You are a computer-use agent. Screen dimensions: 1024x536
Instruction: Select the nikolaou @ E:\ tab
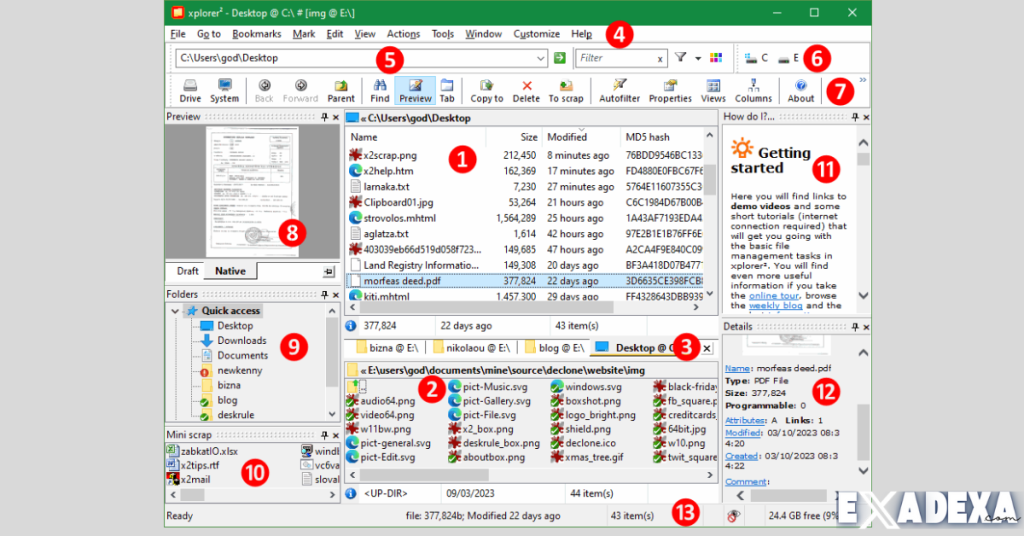[470, 348]
